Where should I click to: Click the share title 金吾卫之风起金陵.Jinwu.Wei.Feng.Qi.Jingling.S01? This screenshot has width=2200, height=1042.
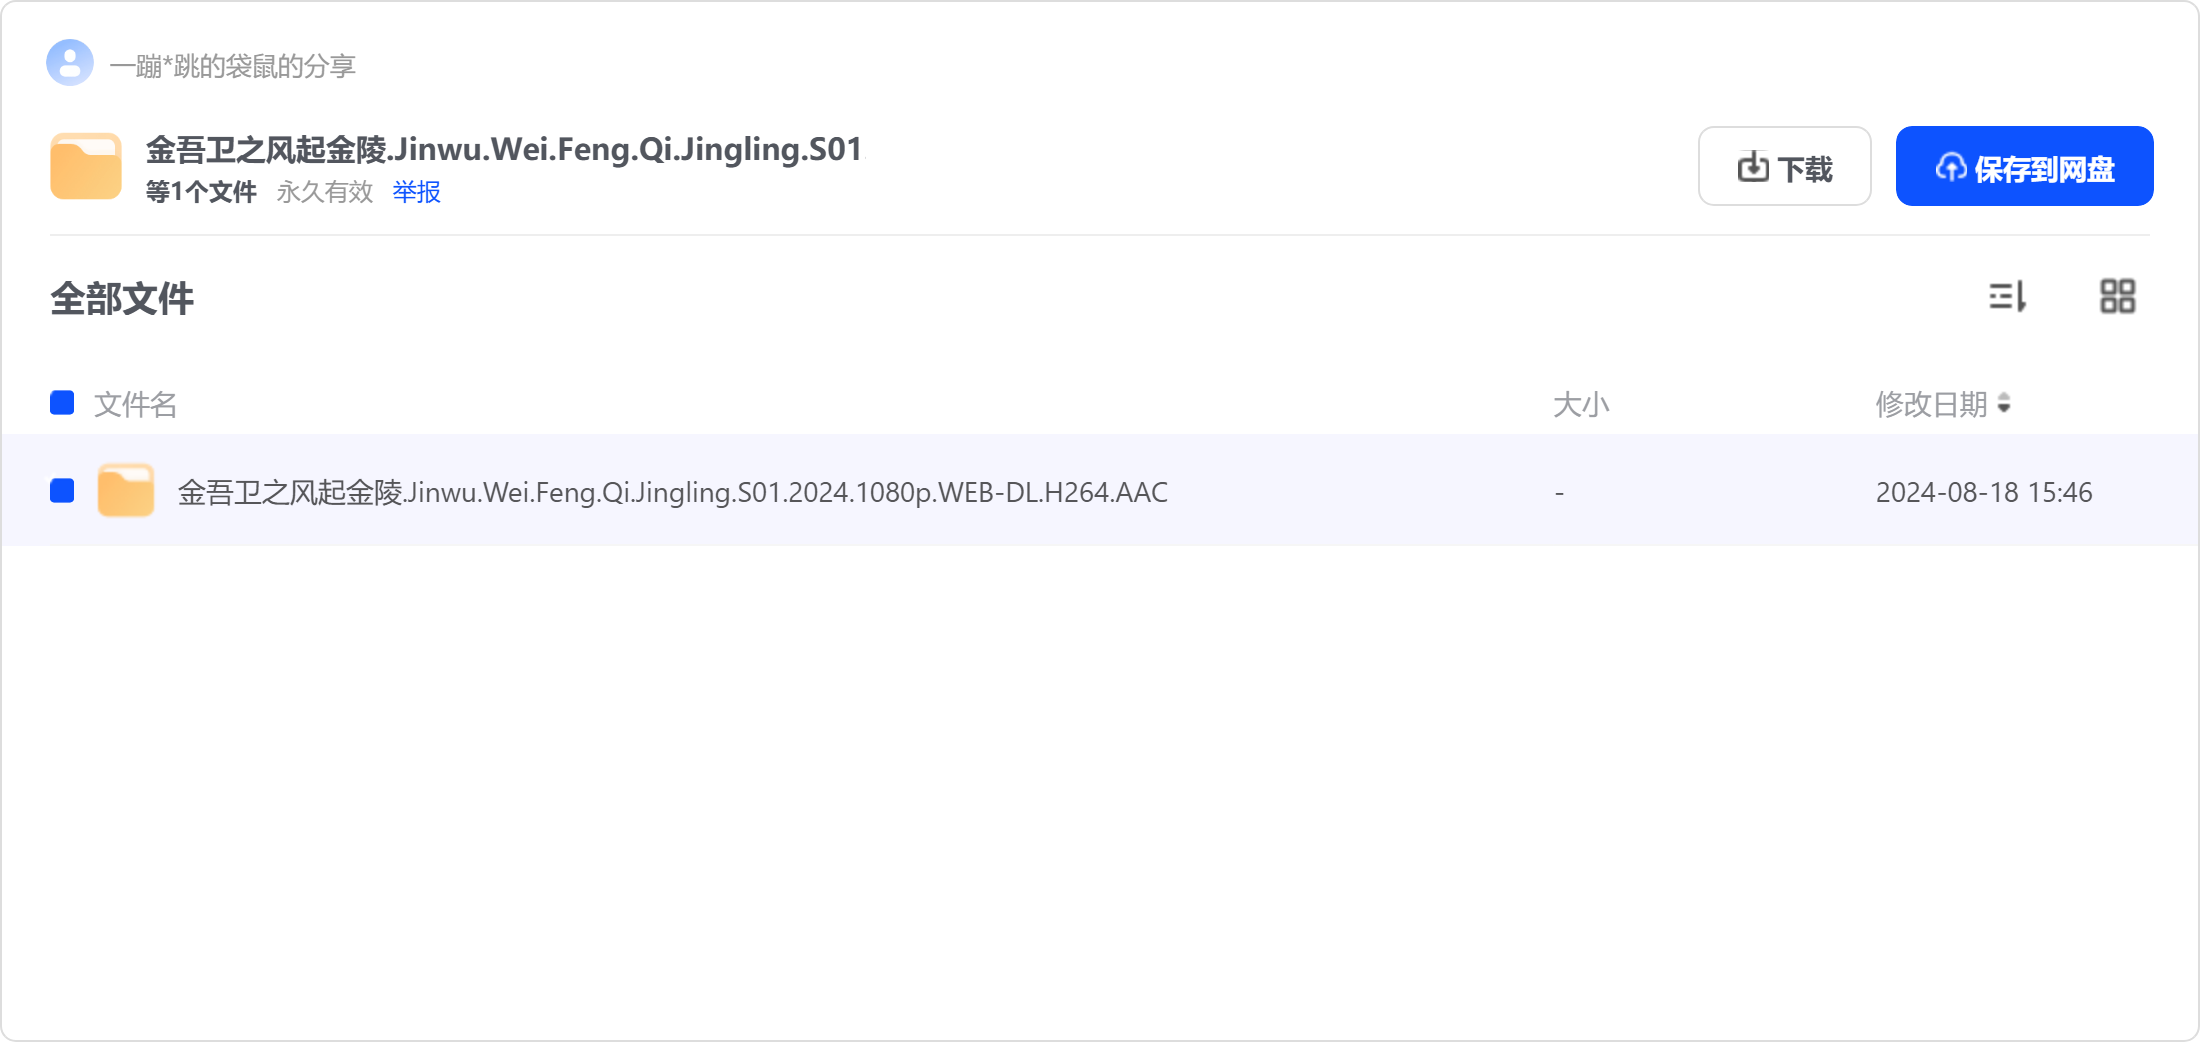[x=504, y=150]
